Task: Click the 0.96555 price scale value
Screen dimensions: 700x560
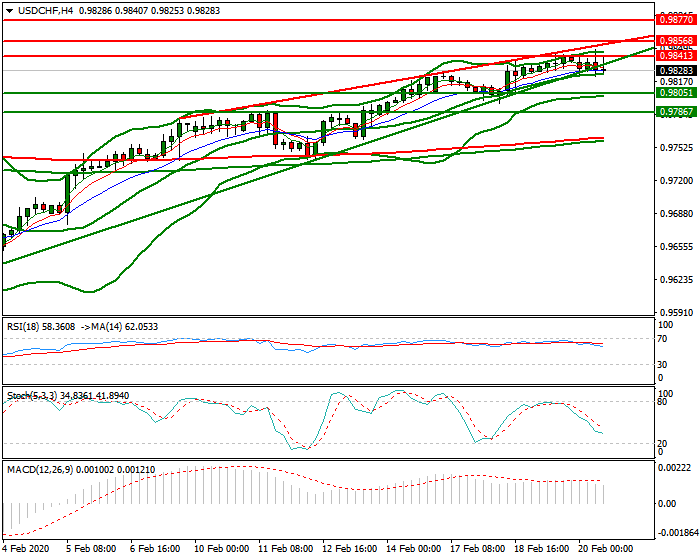Action: 676,247
